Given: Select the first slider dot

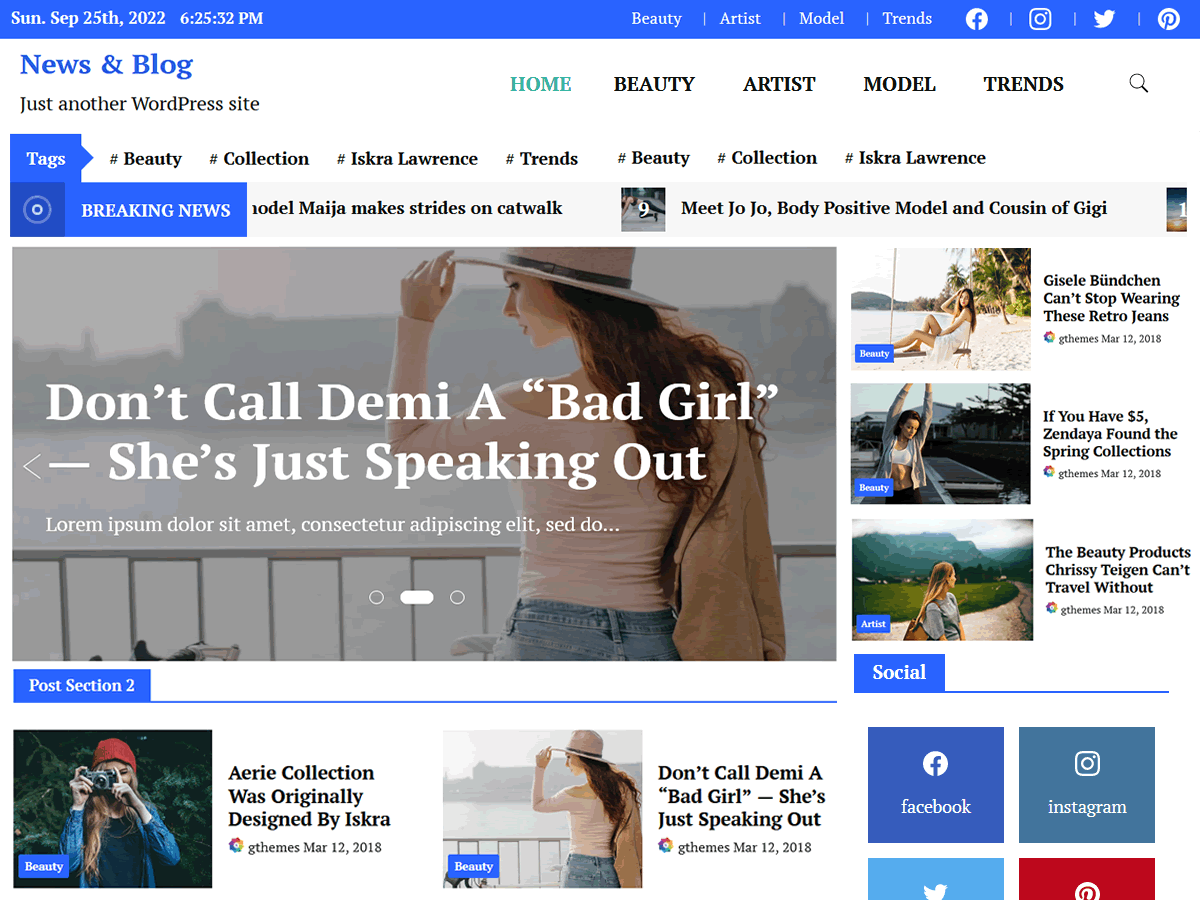Looking at the screenshot, I should (x=376, y=597).
